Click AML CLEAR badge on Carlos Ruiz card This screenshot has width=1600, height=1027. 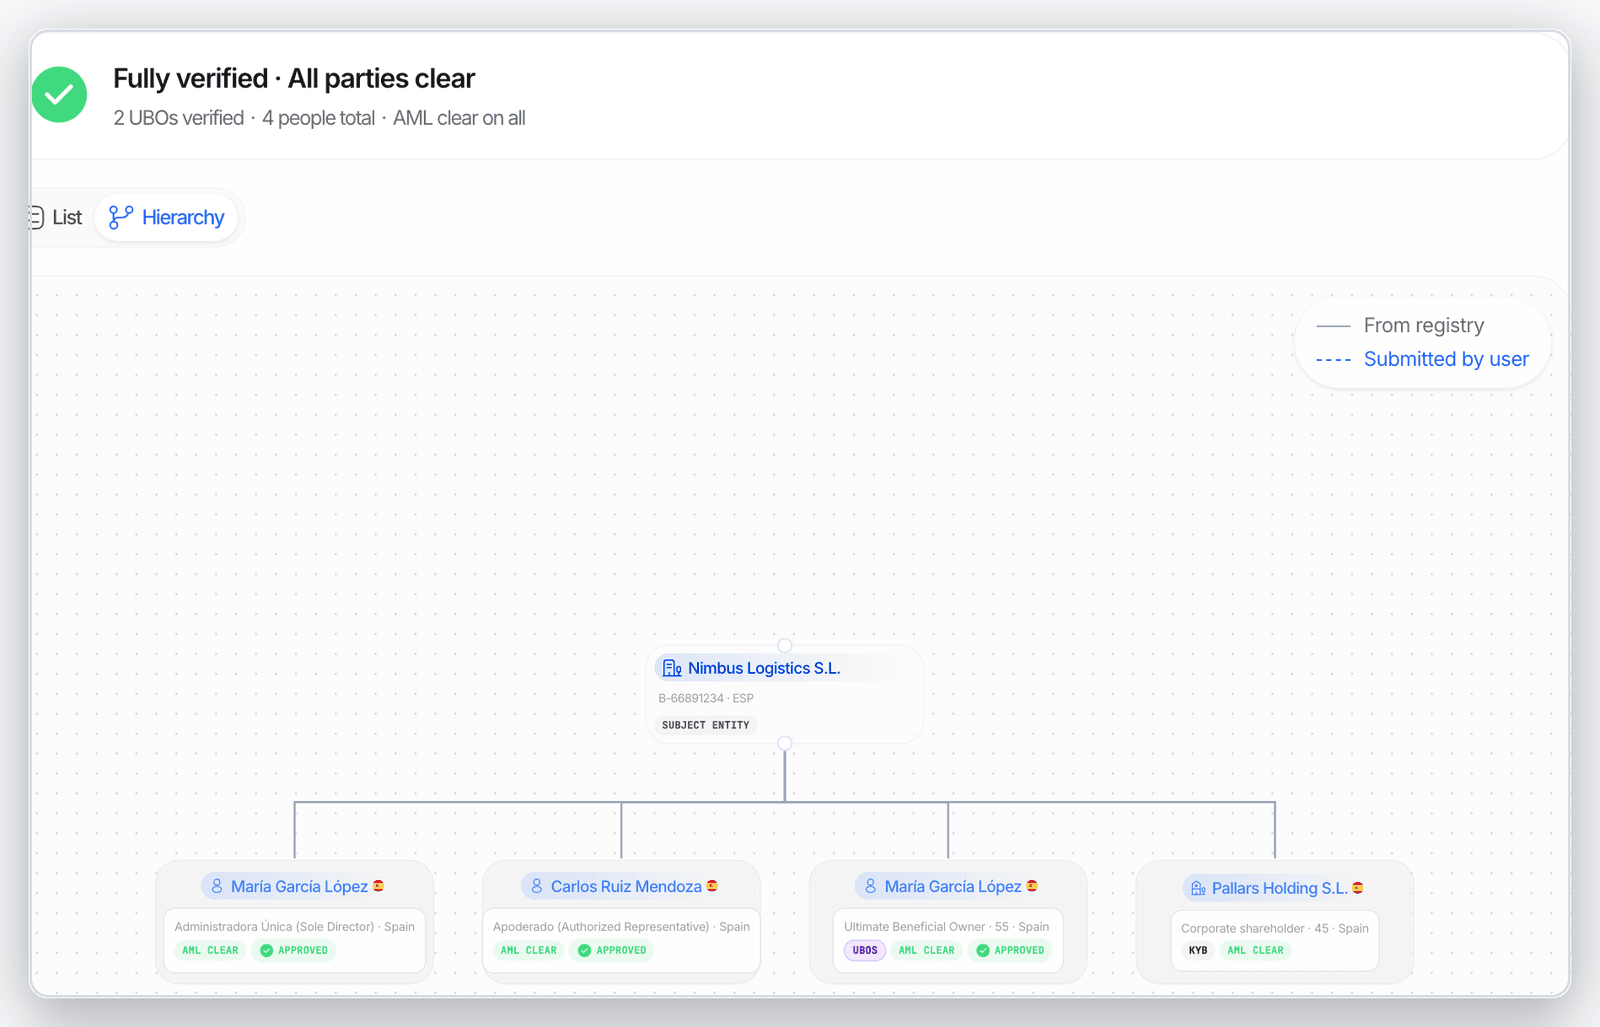[x=528, y=950]
